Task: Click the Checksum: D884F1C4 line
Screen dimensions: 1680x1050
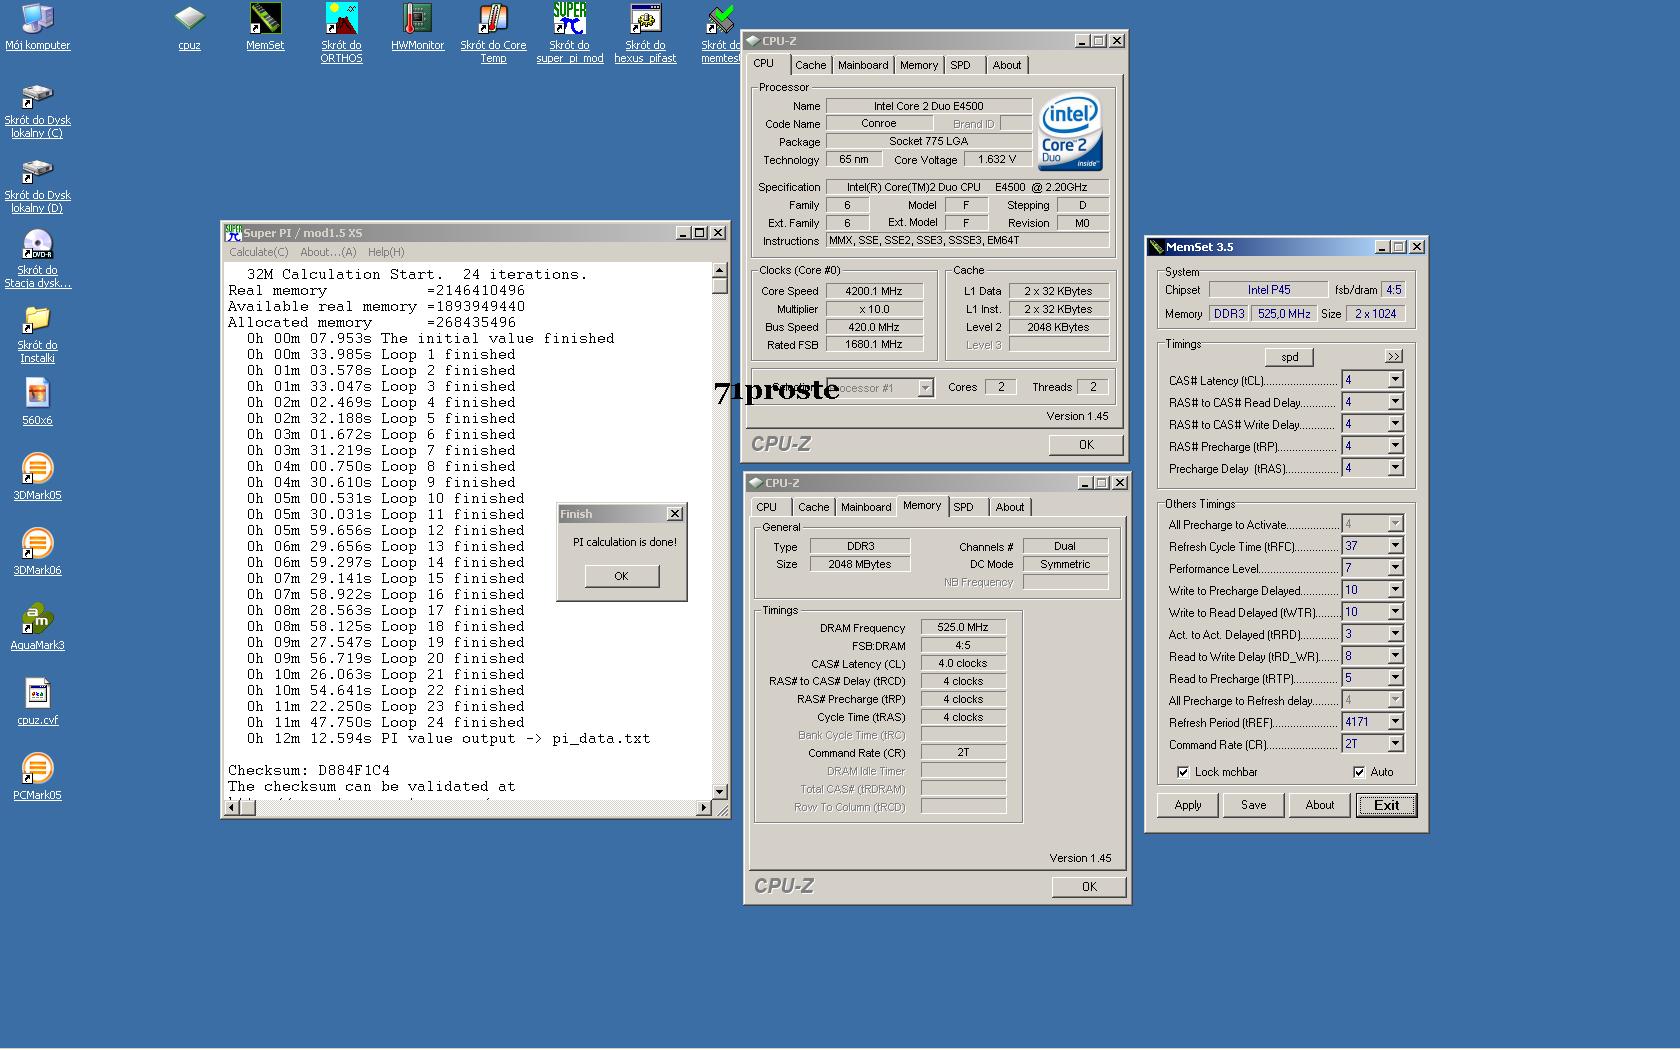Action: (x=309, y=770)
